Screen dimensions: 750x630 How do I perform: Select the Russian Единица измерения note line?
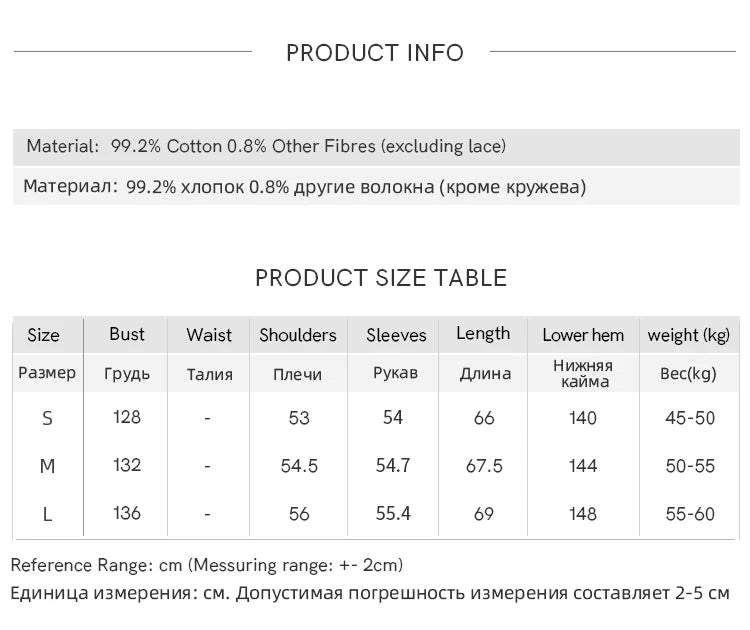click(x=370, y=593)
